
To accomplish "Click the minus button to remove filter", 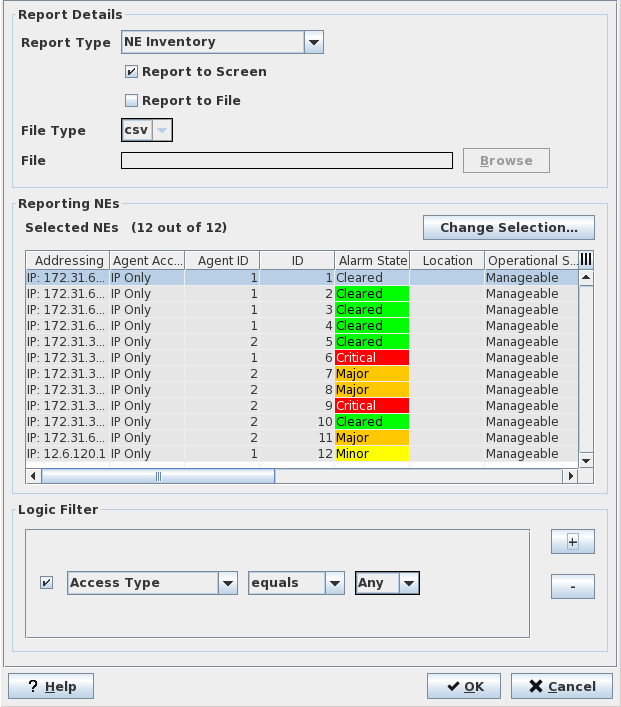I will [572, 586].
